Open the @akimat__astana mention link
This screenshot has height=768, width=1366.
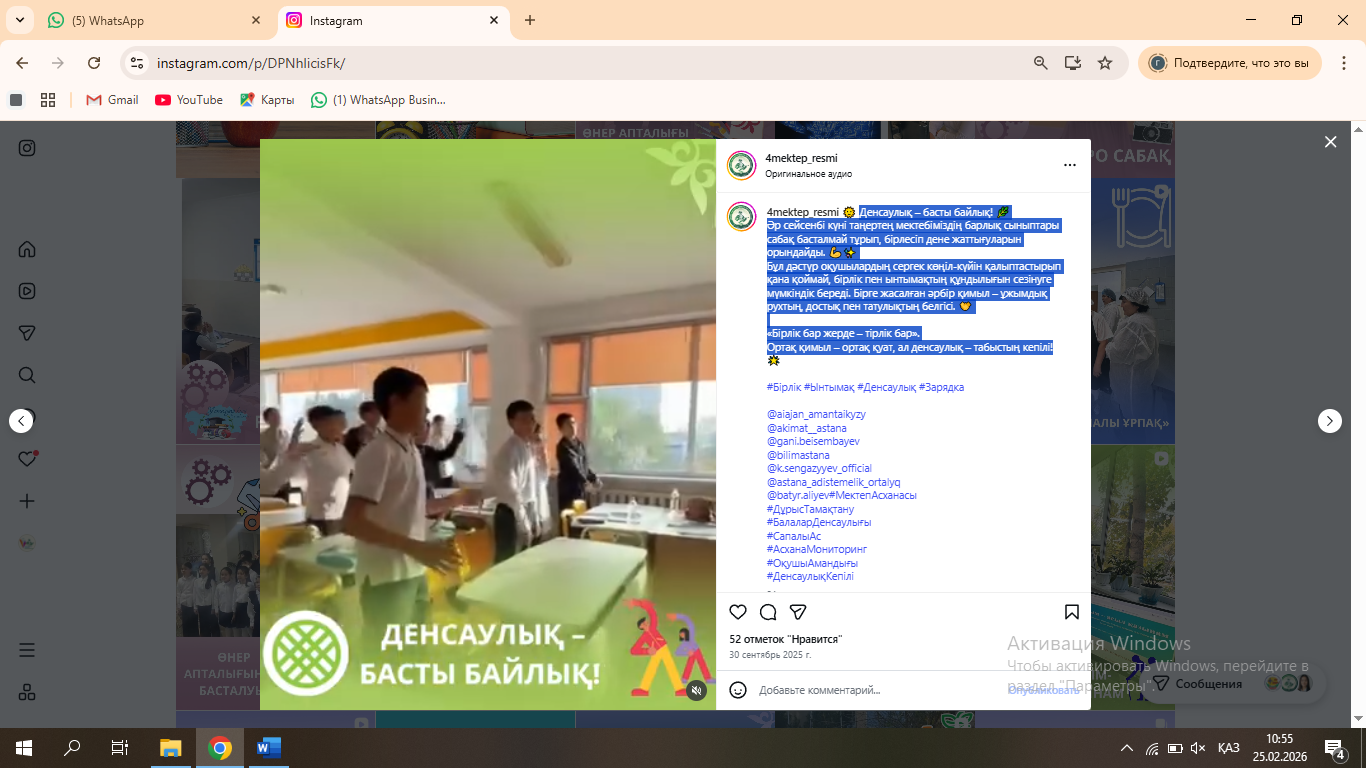coord(806,428)
